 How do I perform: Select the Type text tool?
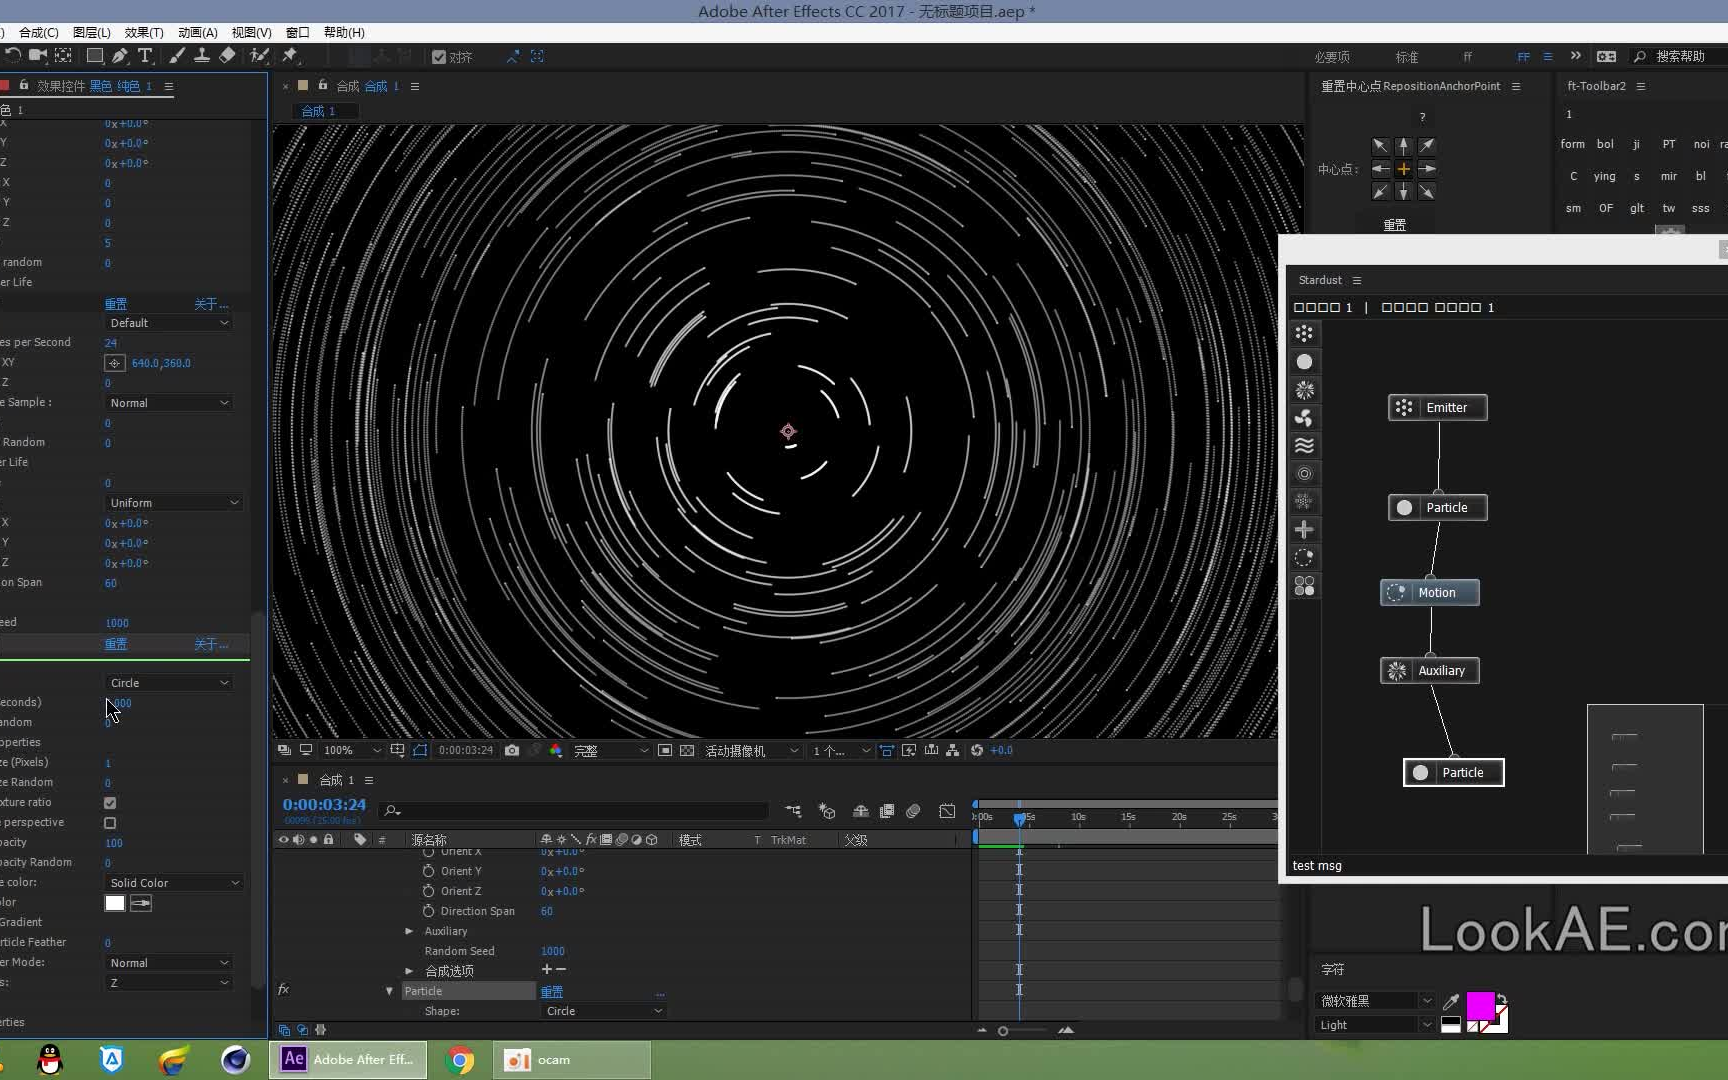click(x=145, y=56)
